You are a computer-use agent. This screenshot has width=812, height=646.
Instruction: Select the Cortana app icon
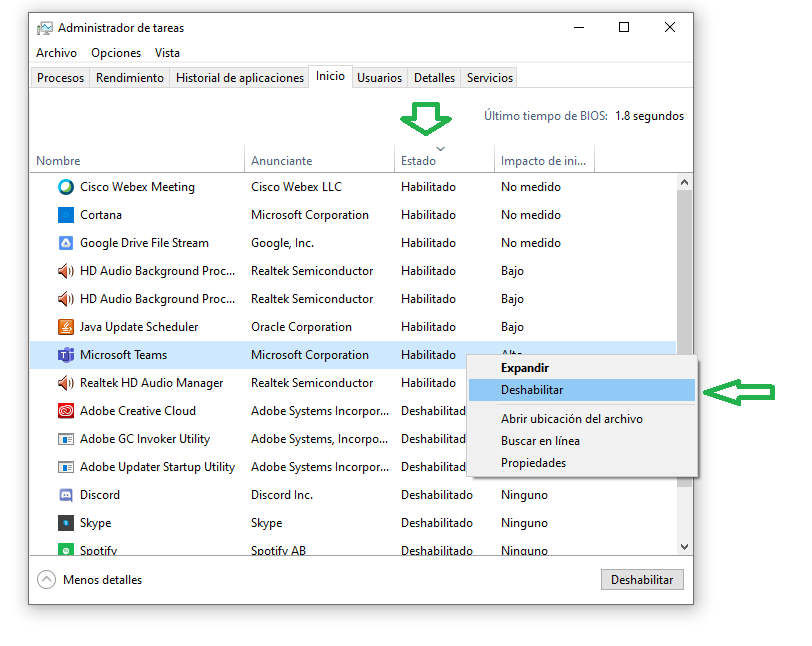coord(66,215)
